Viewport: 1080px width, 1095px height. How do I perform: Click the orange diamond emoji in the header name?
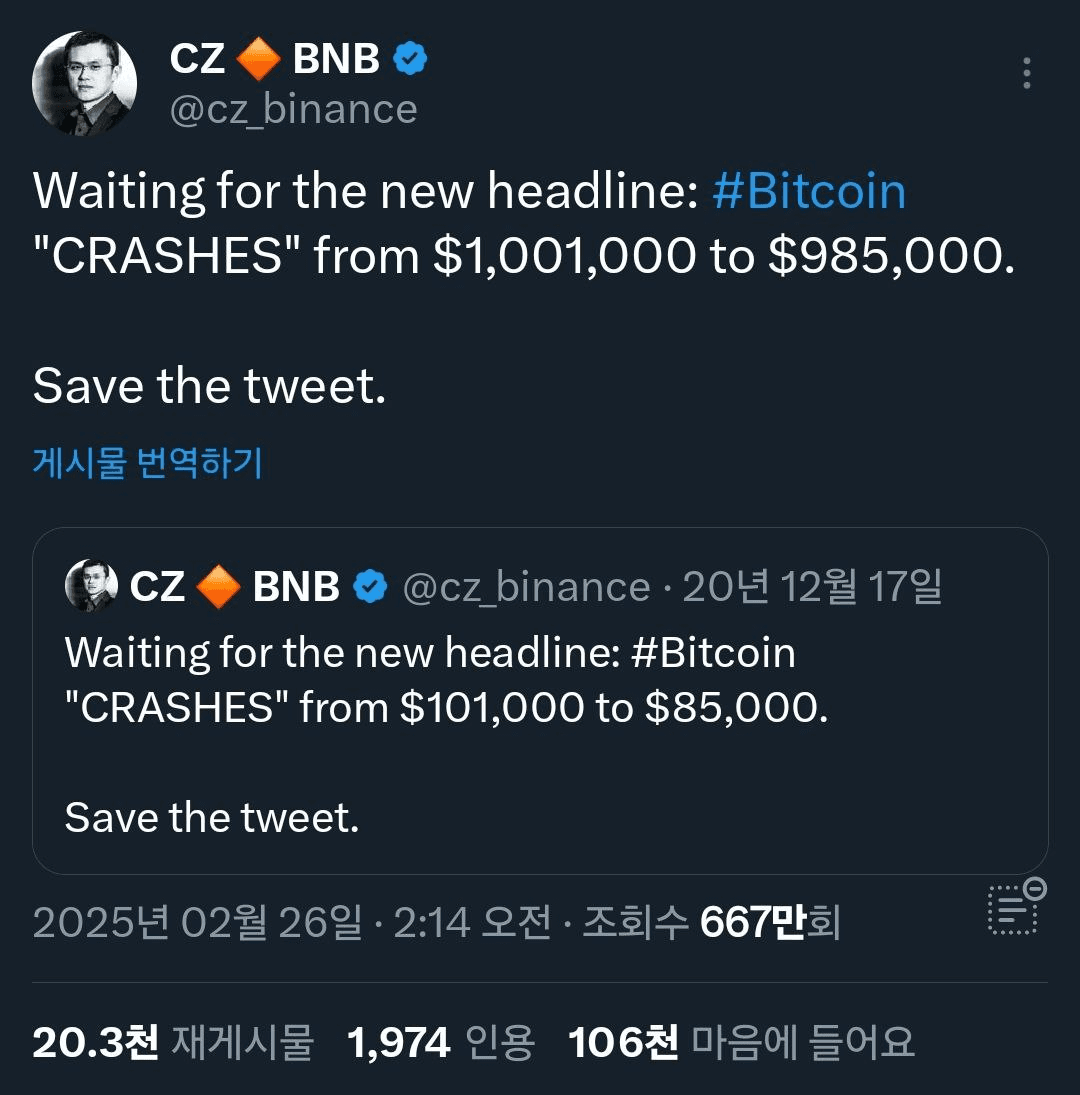click(x=259, y=61)
